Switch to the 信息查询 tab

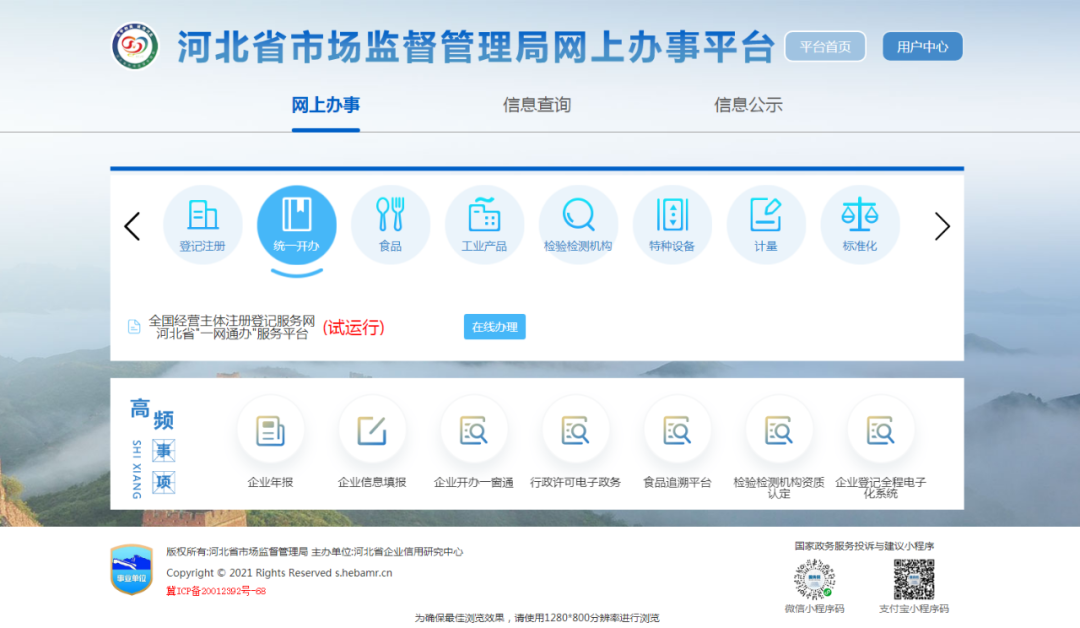[537, 105]
